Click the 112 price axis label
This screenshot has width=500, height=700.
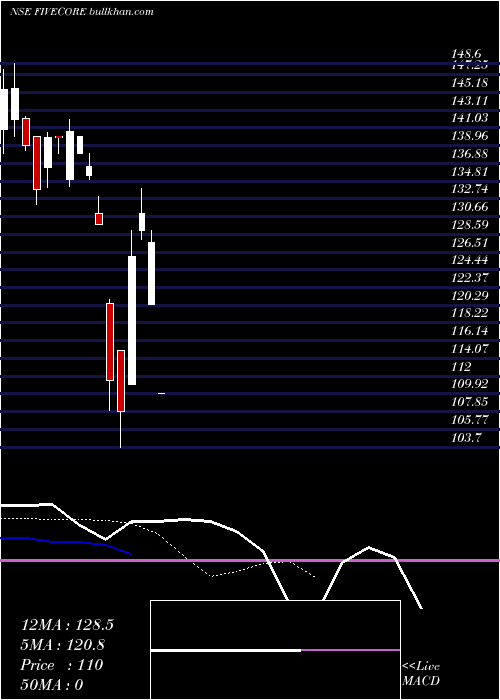click(461, 367)
